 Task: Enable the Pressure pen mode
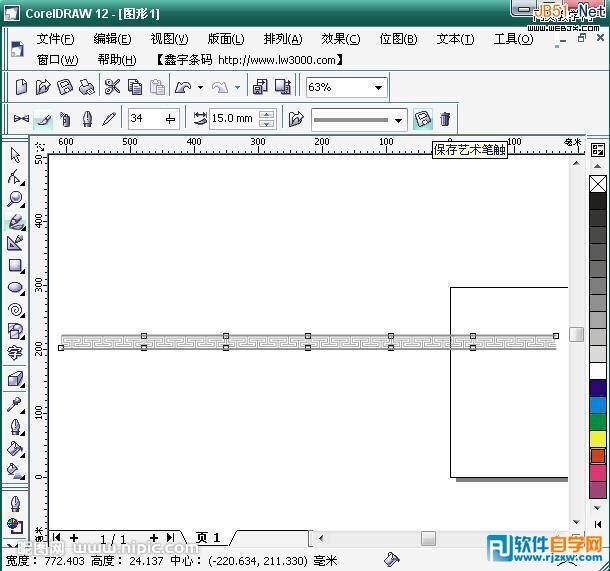(x=109, y=119)
